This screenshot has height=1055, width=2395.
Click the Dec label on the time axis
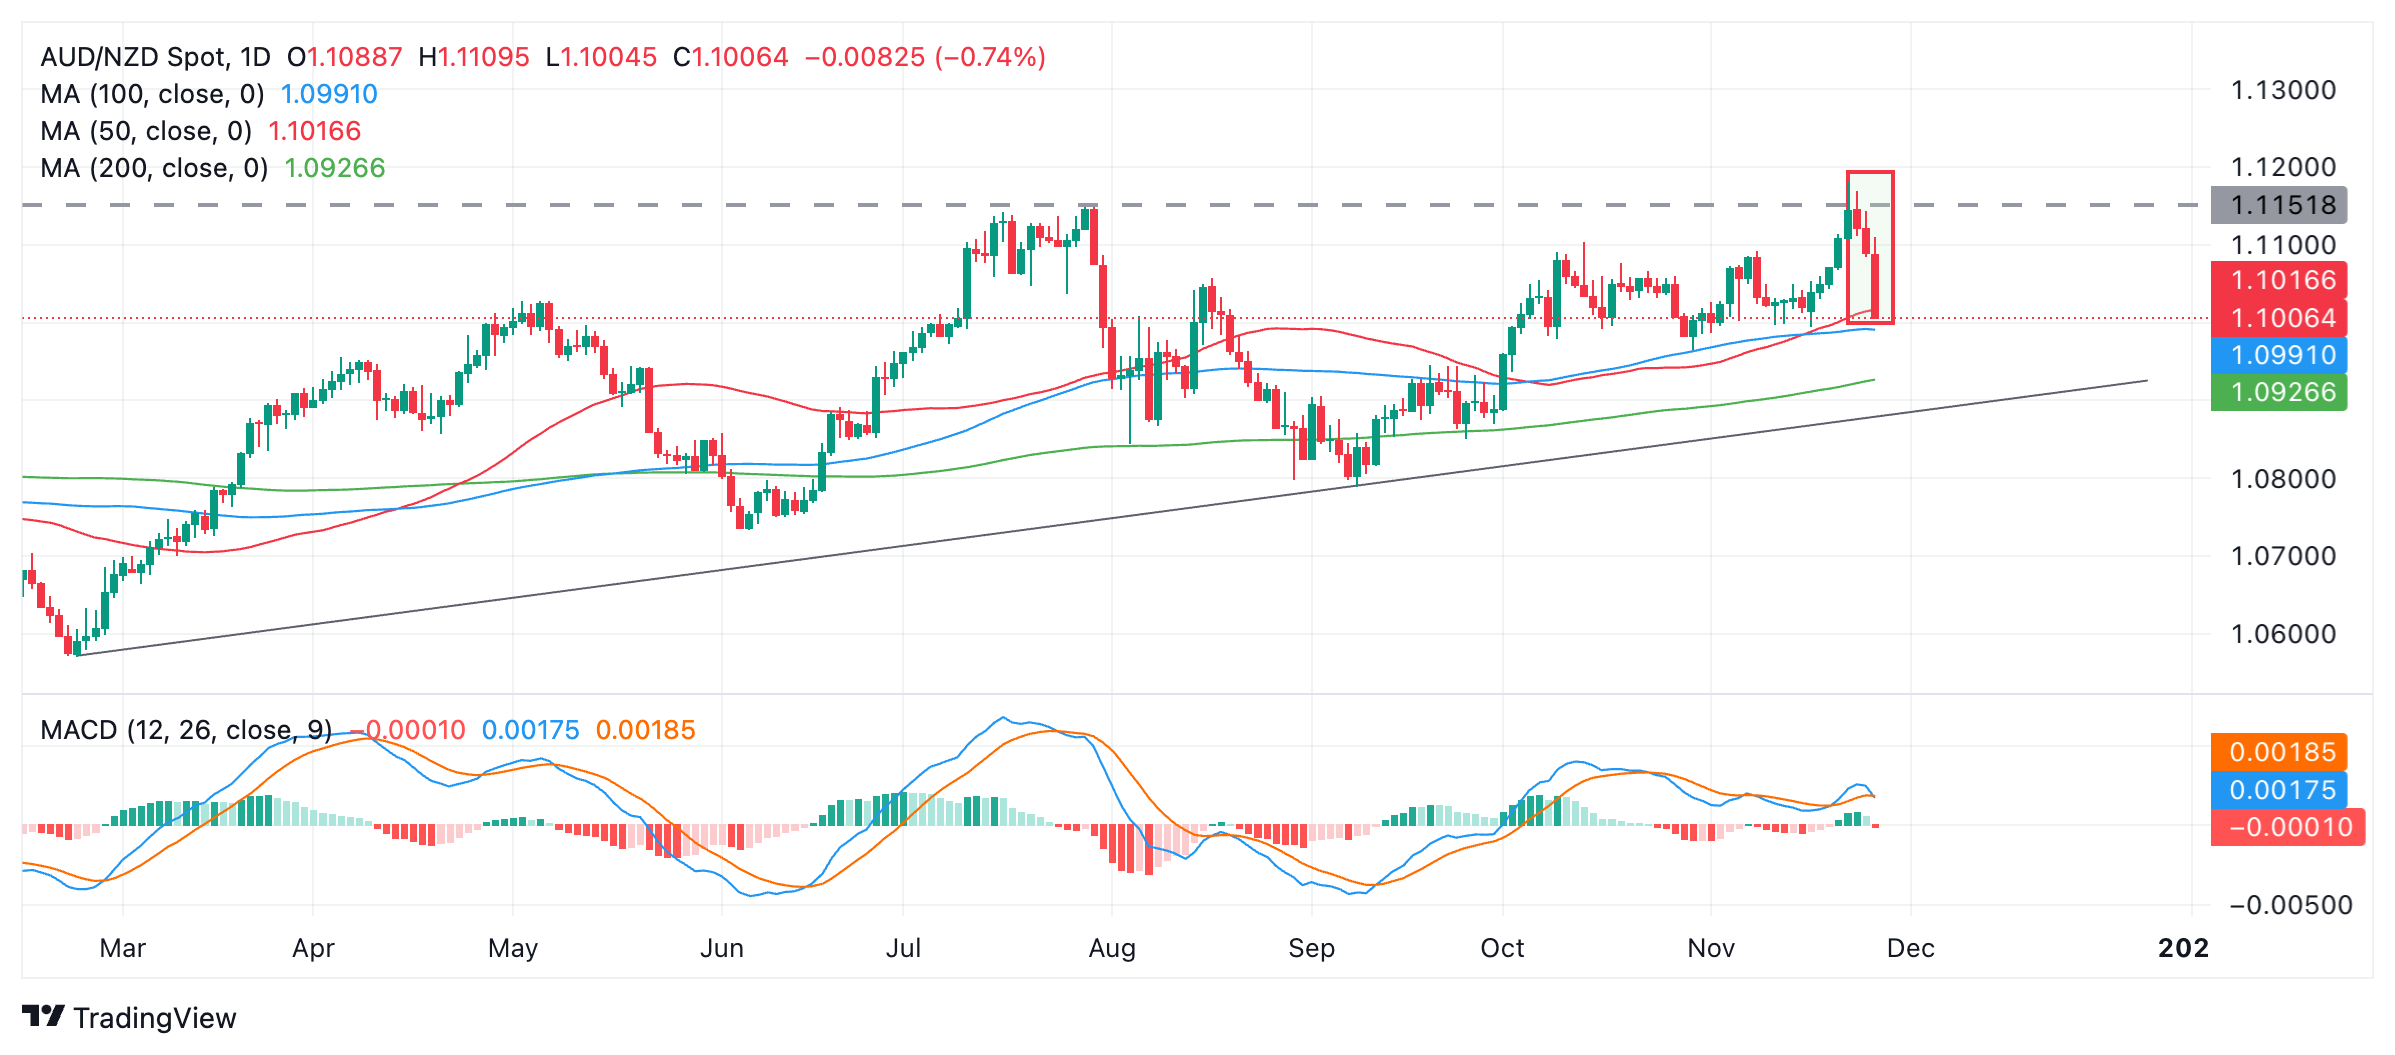[1910, 948]
